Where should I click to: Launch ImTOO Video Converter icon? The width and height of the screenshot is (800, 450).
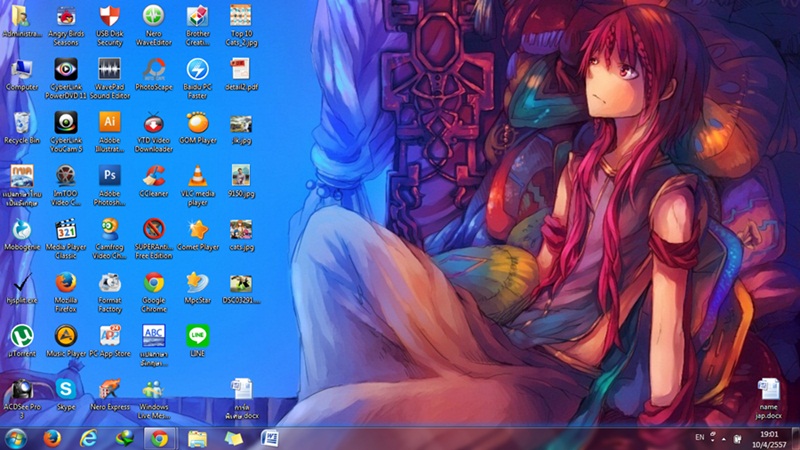(x=66, y=185)
